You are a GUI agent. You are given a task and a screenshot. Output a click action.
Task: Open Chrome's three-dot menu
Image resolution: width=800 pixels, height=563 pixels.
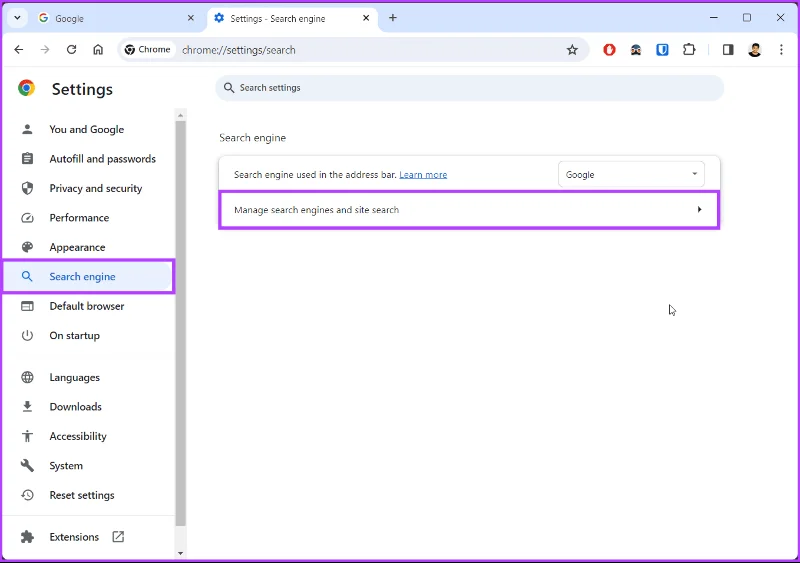click(781, 50)
